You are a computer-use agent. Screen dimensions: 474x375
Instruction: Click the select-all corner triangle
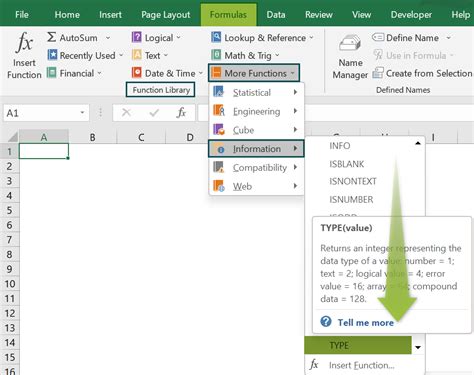point(12,137)
